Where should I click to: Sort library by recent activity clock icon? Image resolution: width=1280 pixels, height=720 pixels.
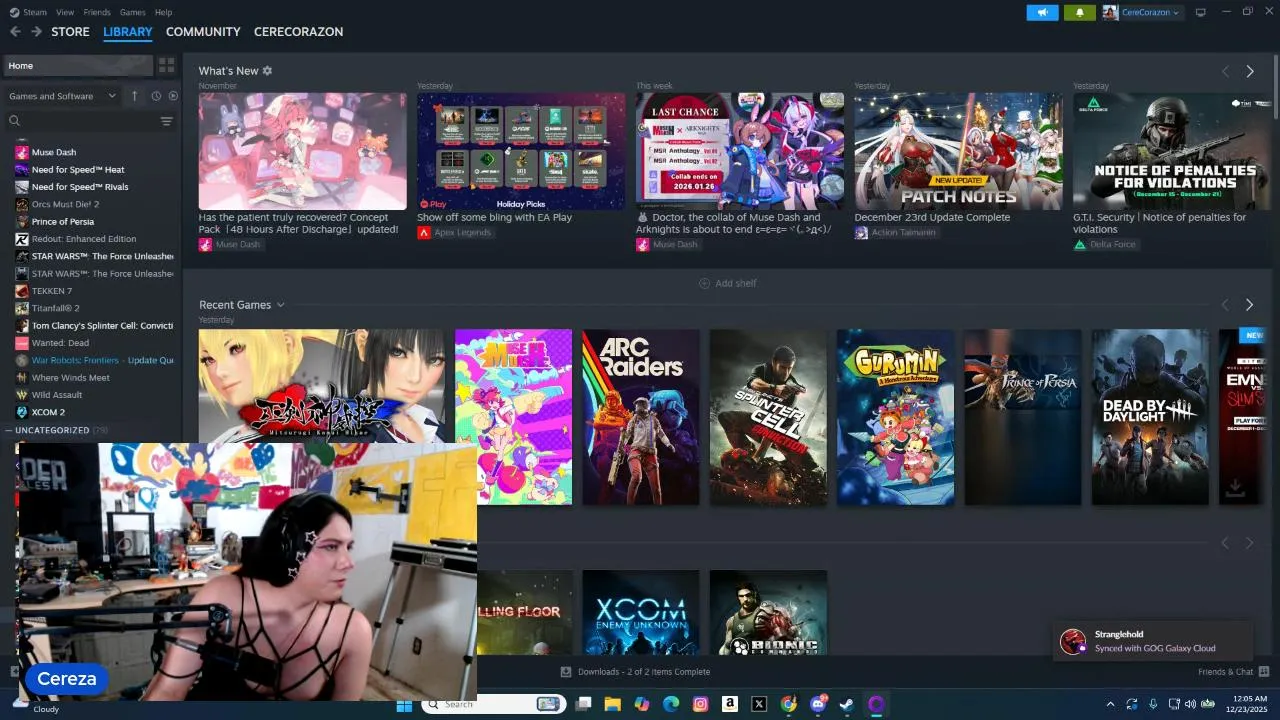pyautogui.click(x=156, y=96)
